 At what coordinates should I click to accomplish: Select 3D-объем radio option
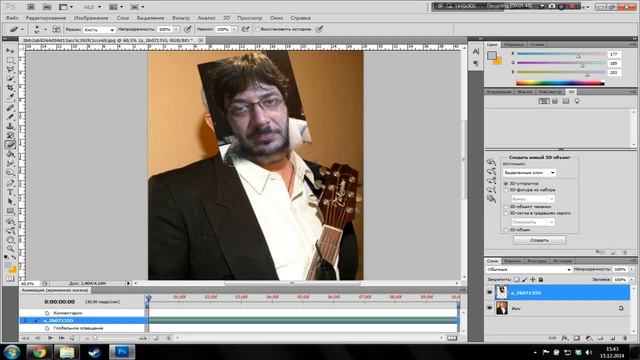[506, 230]
